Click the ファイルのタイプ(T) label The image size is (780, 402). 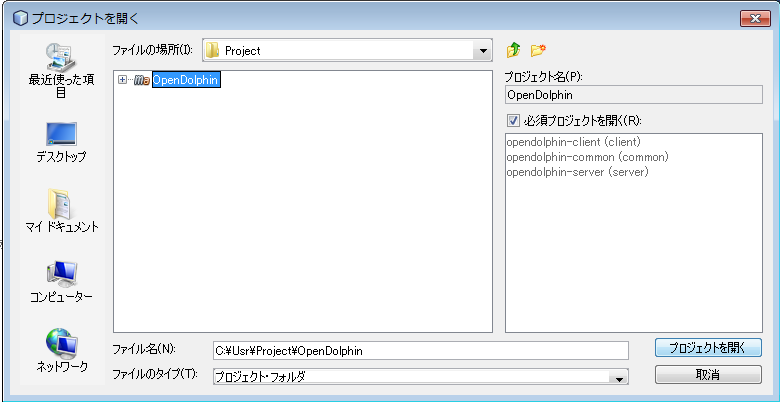(x=155, y=375)
